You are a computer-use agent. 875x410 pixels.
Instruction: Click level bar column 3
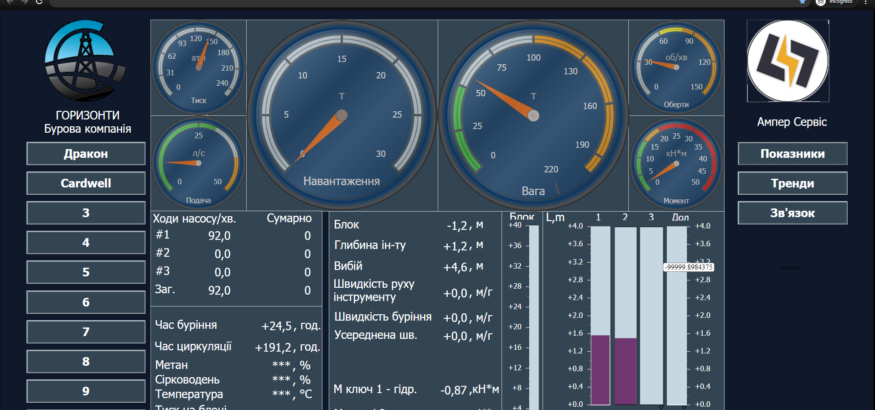(x=651, y=315)
